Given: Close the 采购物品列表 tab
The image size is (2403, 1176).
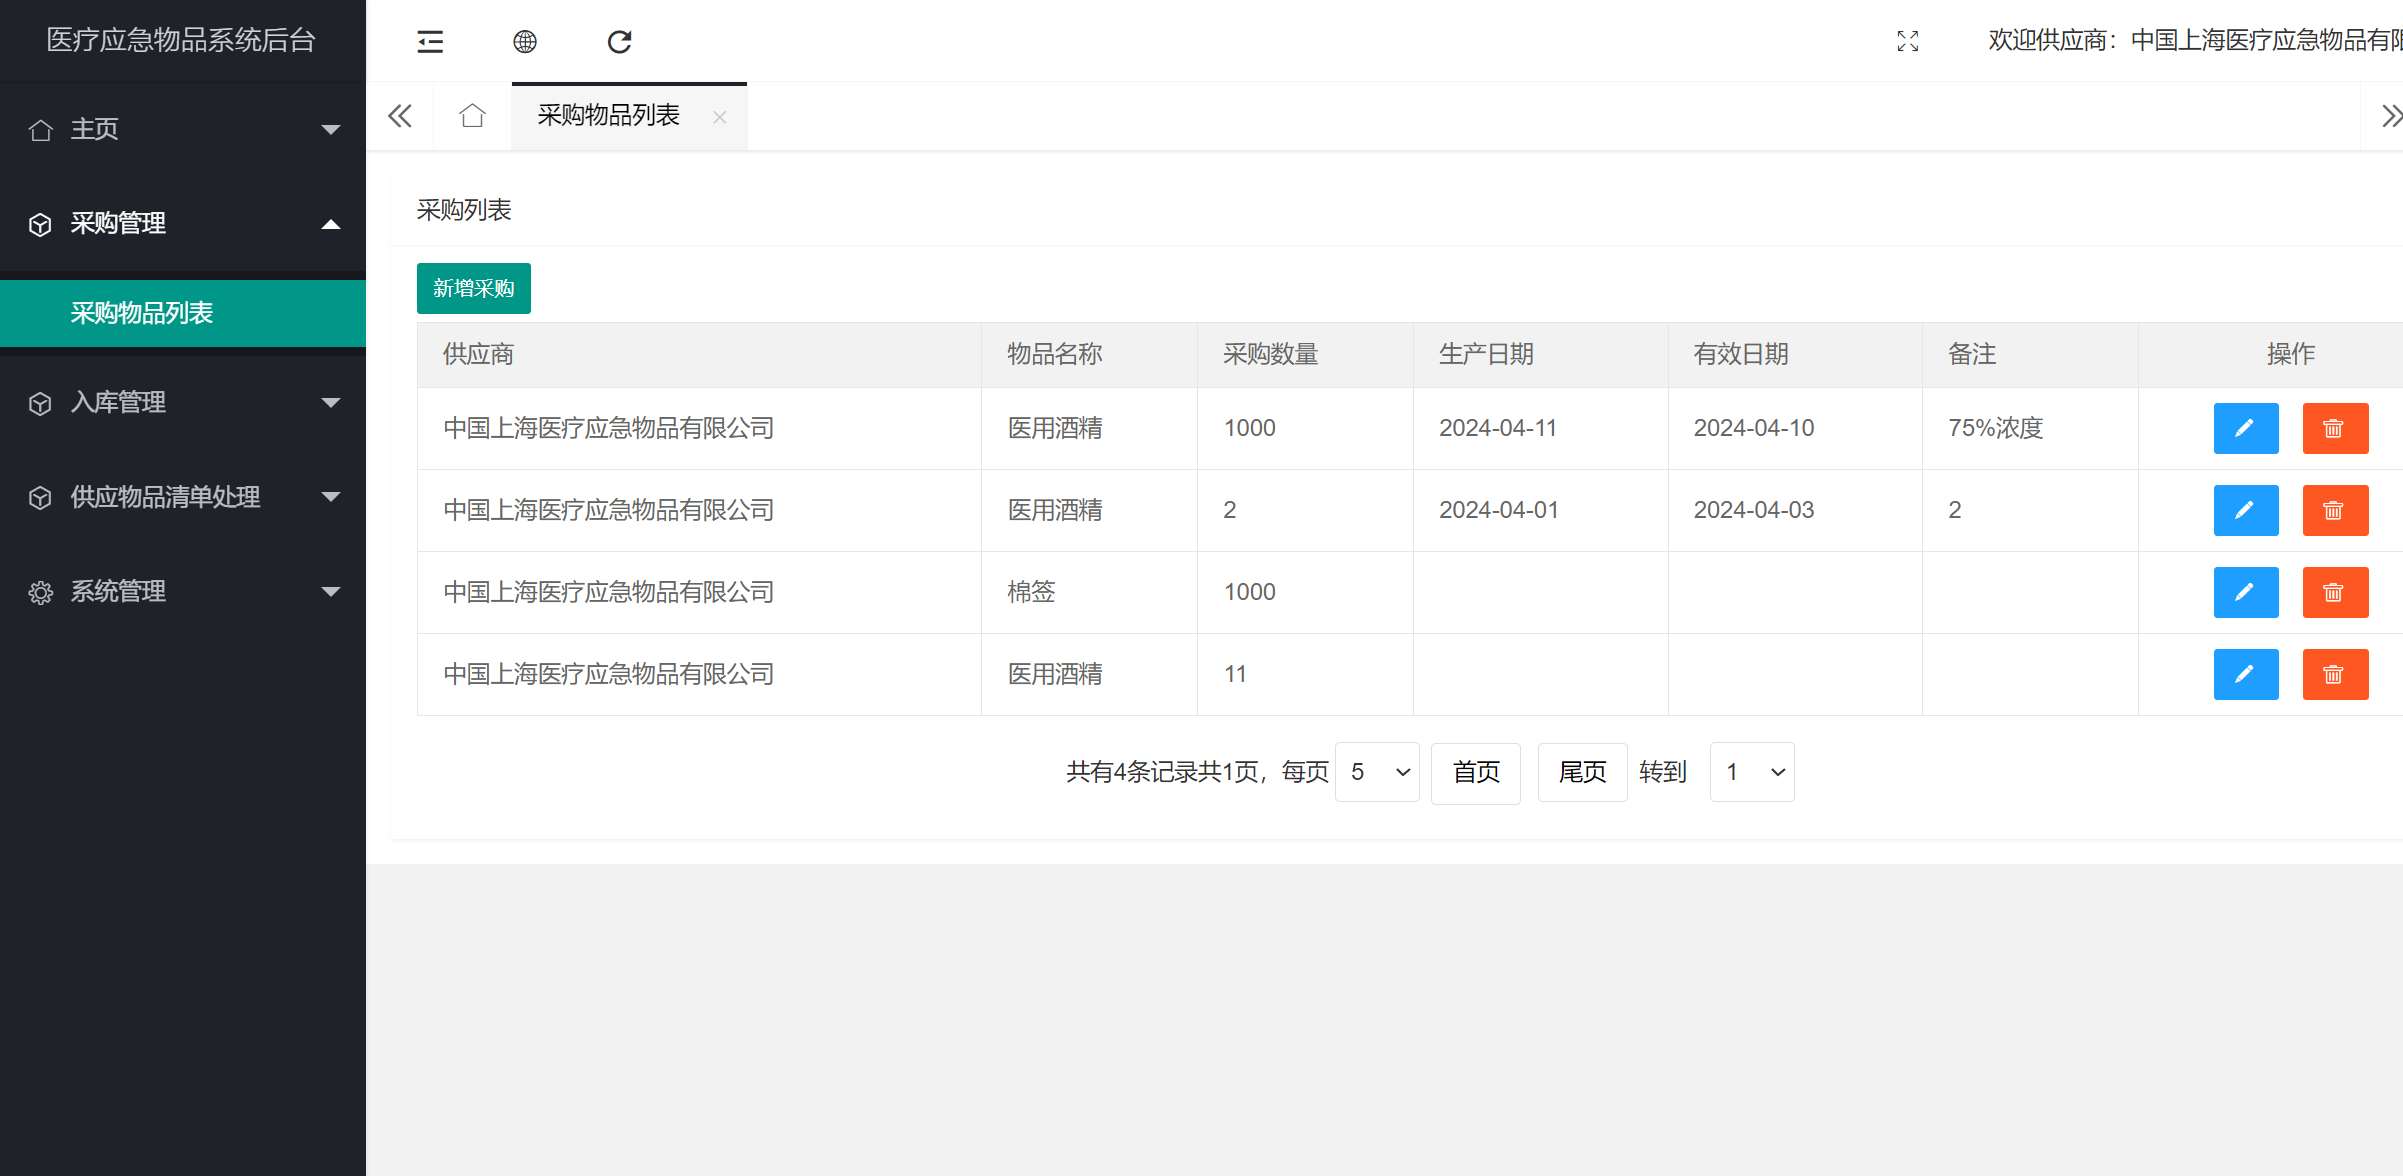Looking at the screenshot, I should click(719, 117).
